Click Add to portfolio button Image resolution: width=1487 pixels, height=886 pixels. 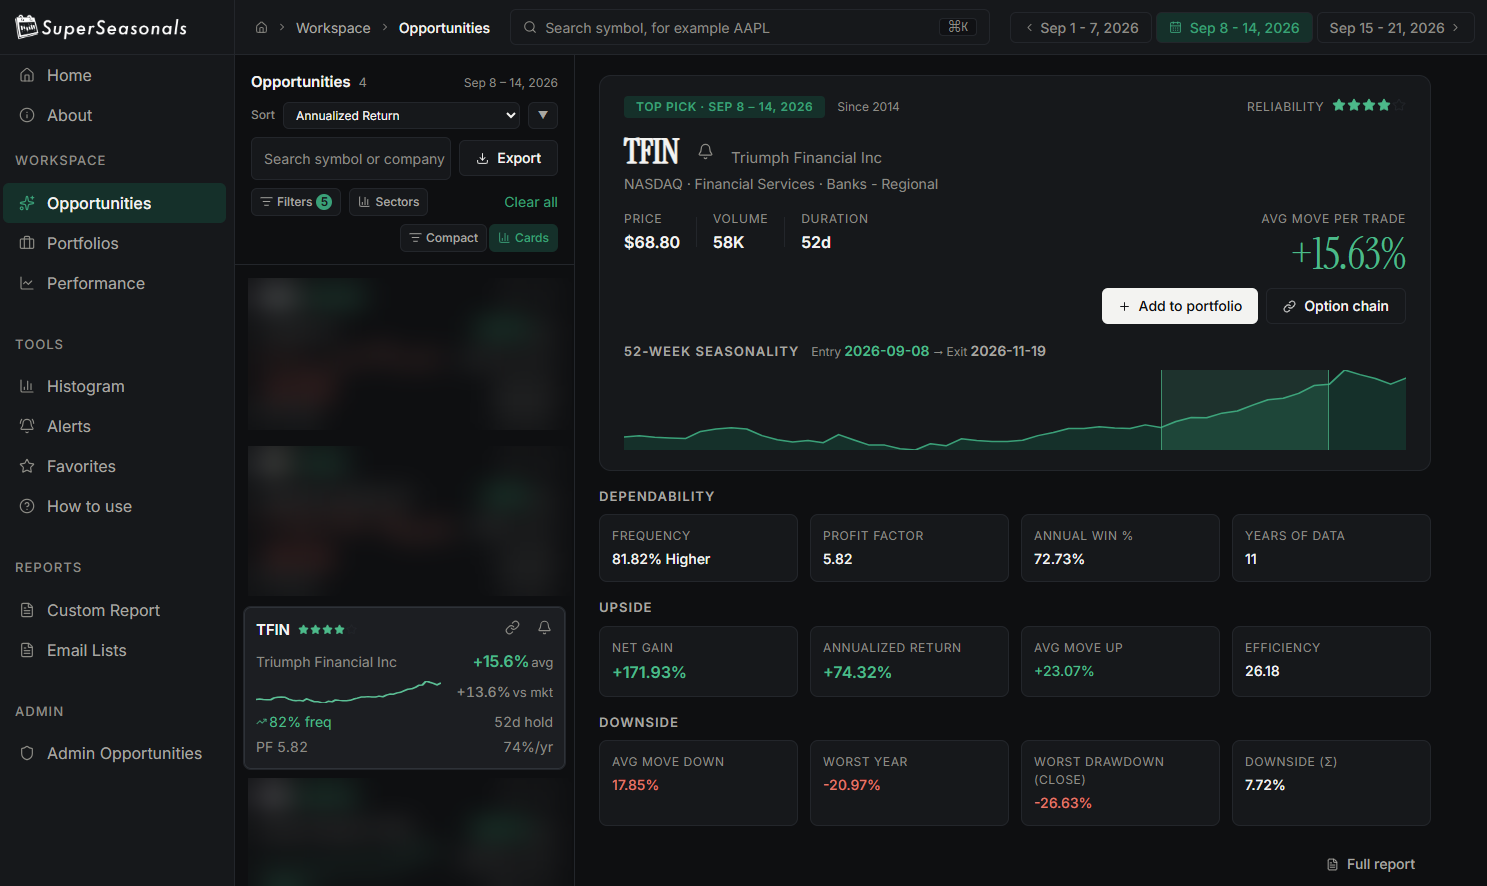point(1180,306)
